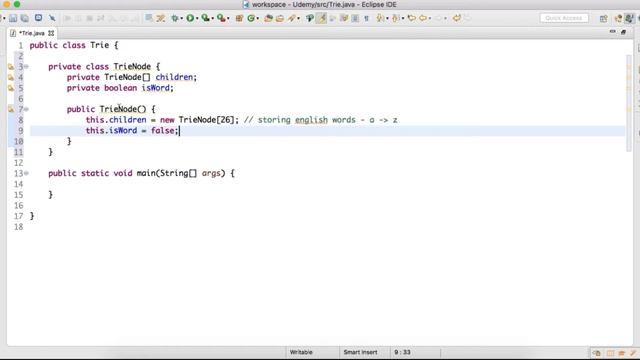Click the Previous Annotation arrow icon
This screenshot has width=640, height=360.
pos(395,18)
